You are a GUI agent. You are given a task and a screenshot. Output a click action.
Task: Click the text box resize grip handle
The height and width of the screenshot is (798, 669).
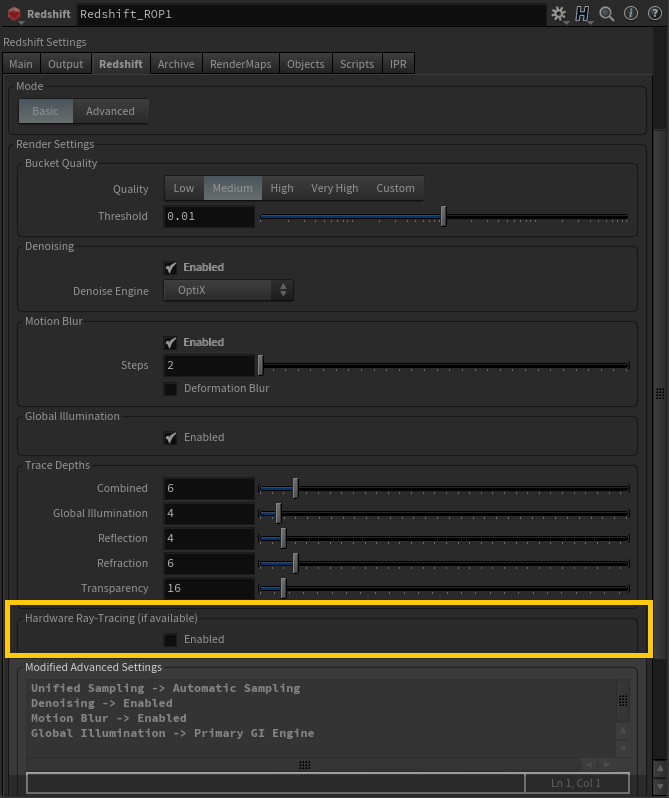tap(304, 765)
